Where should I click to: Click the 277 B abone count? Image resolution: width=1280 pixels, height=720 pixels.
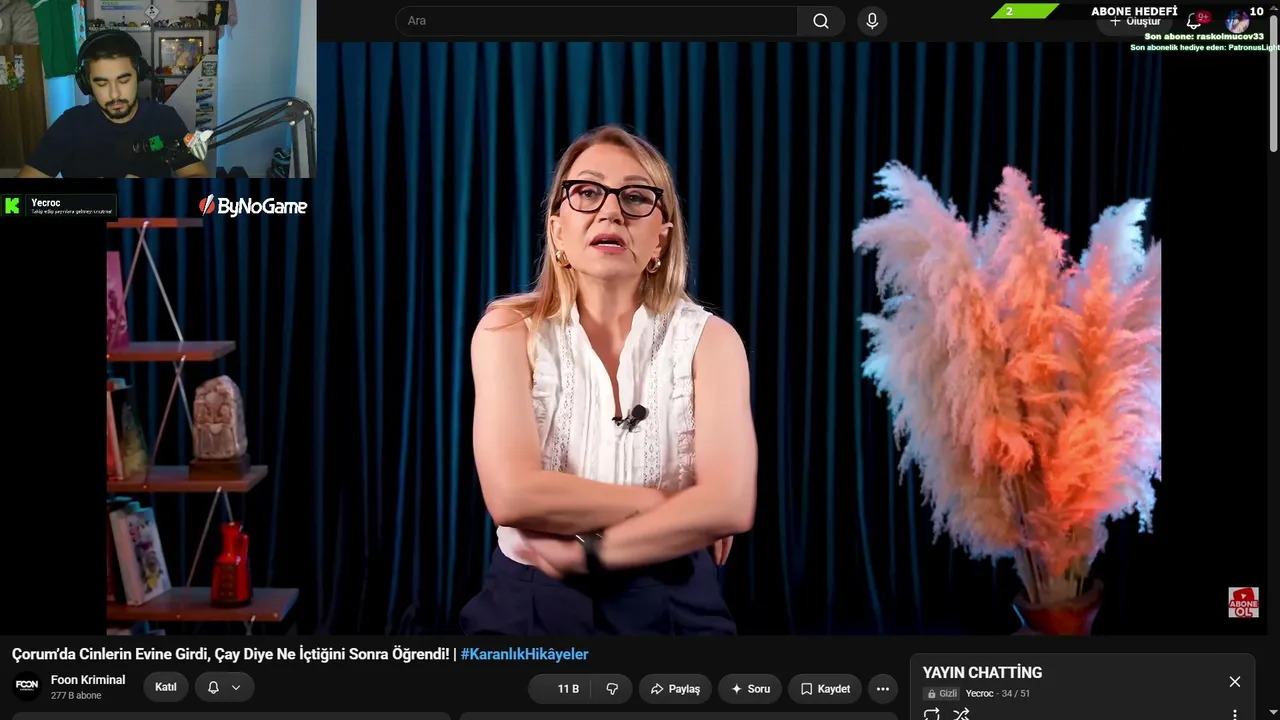tap(76, 696)
